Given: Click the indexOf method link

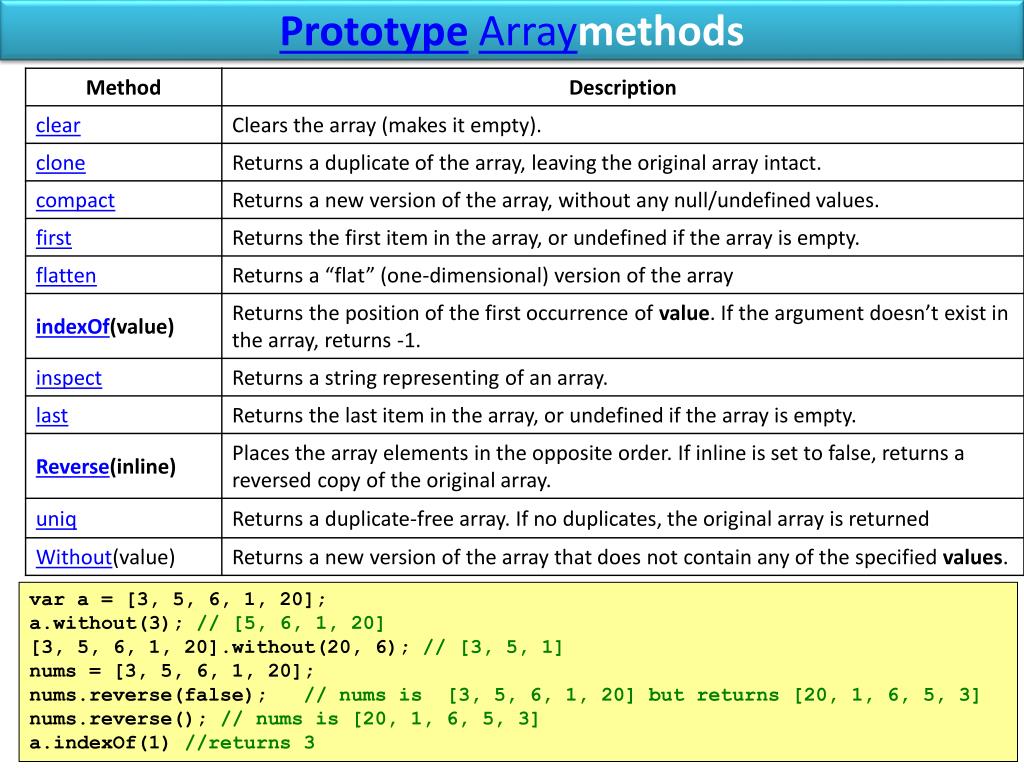Looking at the screenshot, I should (72, 327).
